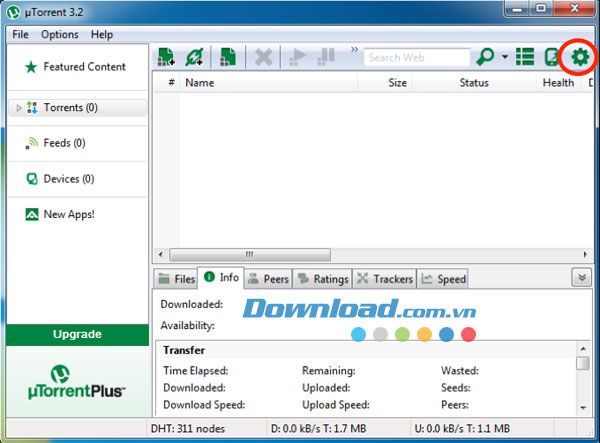Open Preferences via gear icon
Viewport: 600px width, 443px height.
pos(580,57)
